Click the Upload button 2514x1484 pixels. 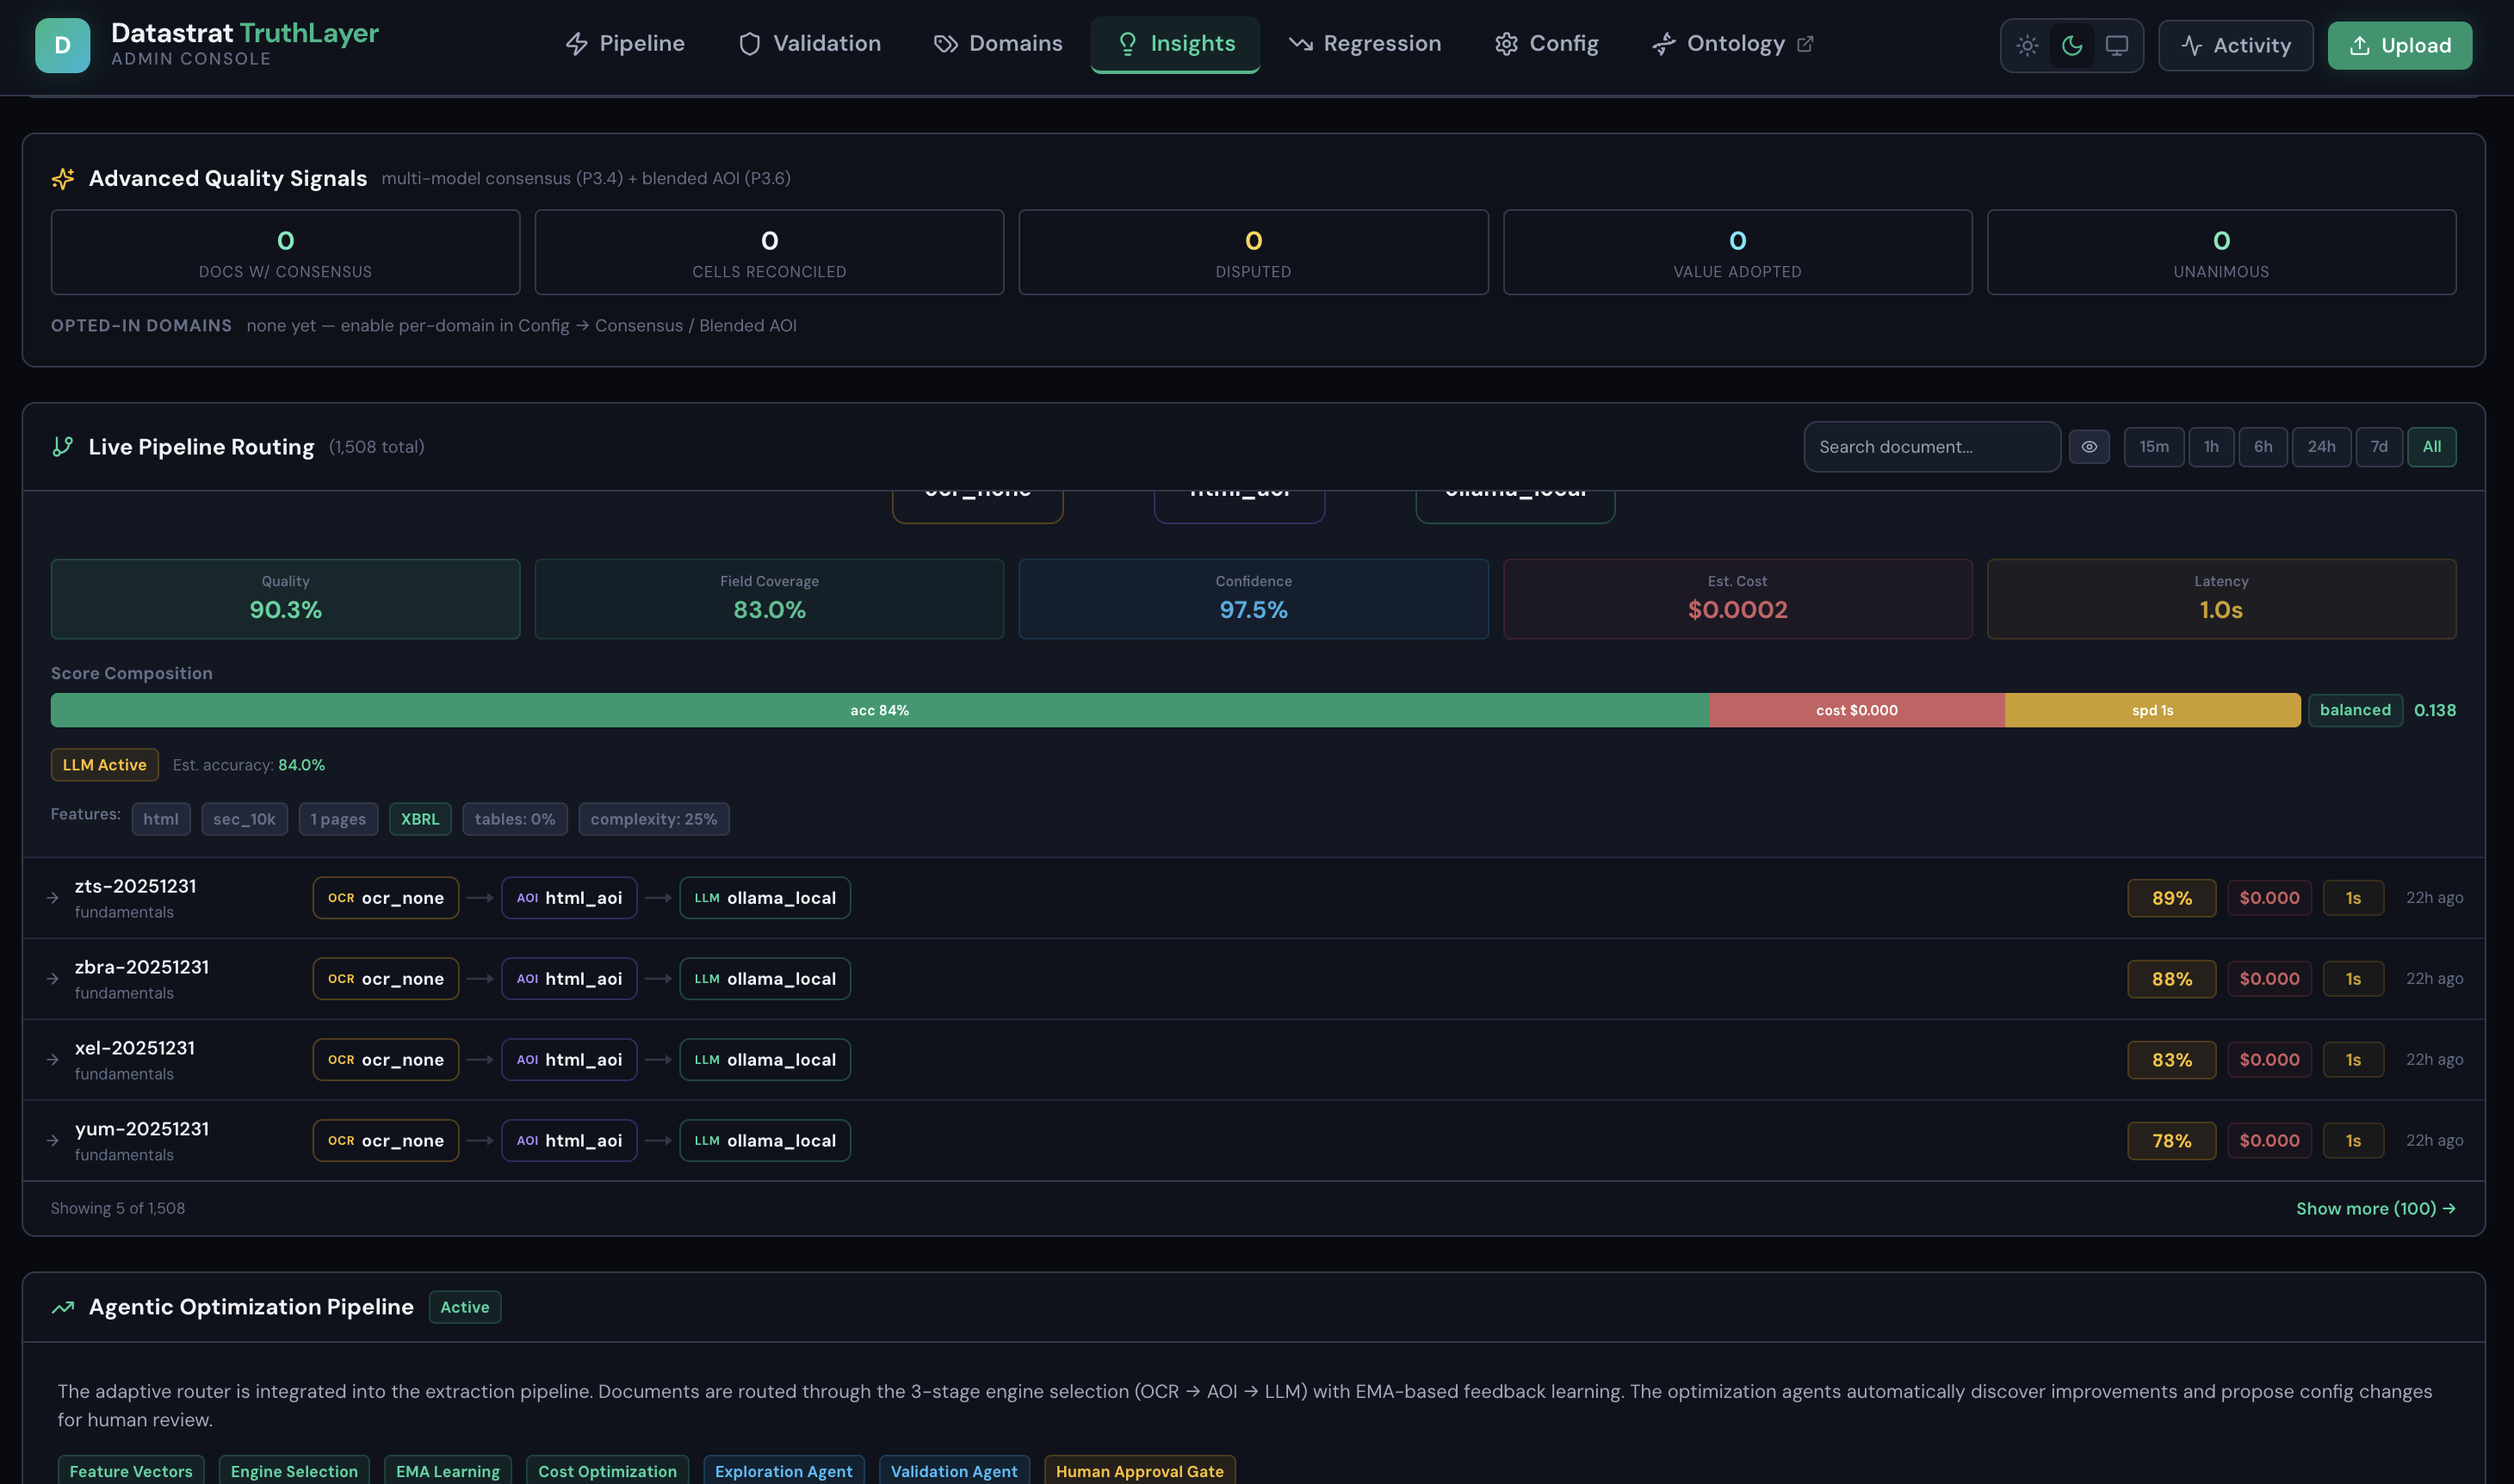coord(2400,45)
